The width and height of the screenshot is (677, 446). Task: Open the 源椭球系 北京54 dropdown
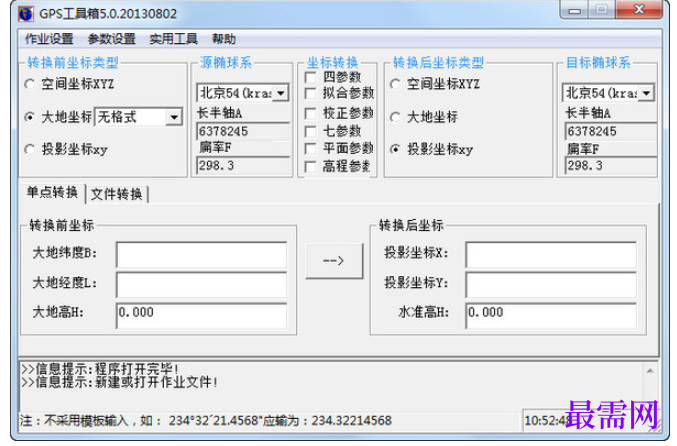click(x=243, y=93)
